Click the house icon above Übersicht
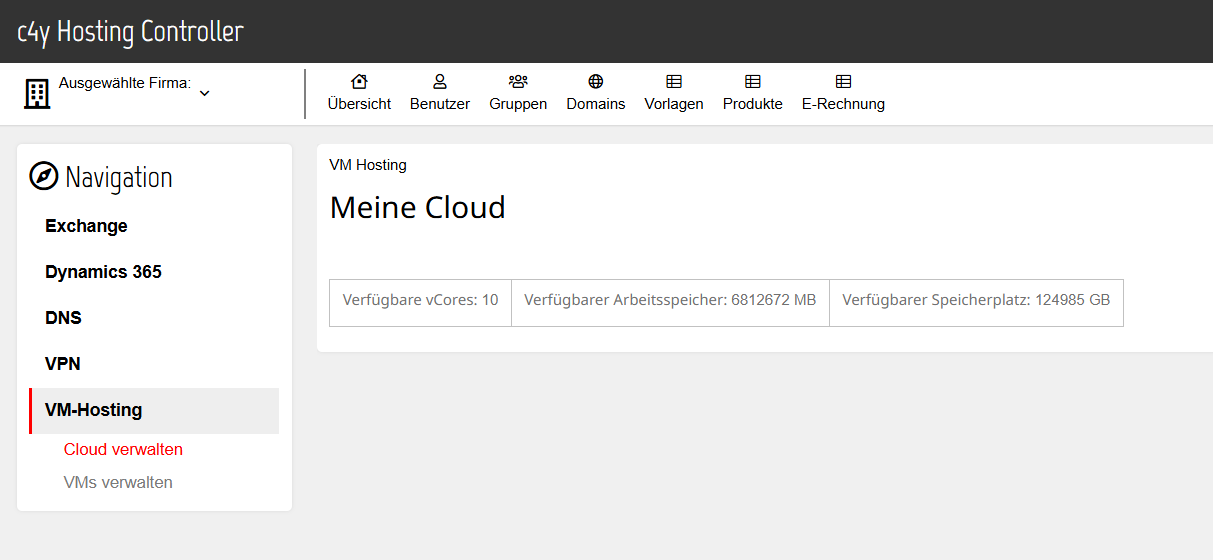The width and height of the screenshot is (1213, 560). 359,81
